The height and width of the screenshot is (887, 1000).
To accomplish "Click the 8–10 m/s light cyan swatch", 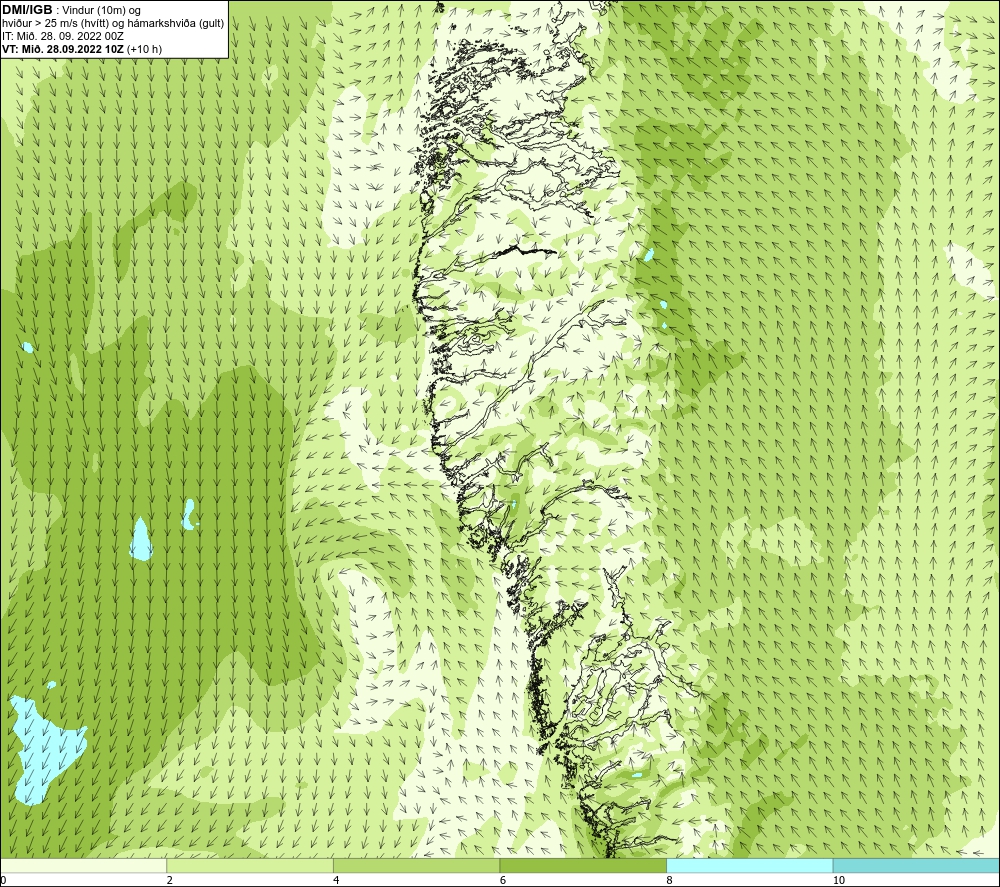I will coord(749,865).
